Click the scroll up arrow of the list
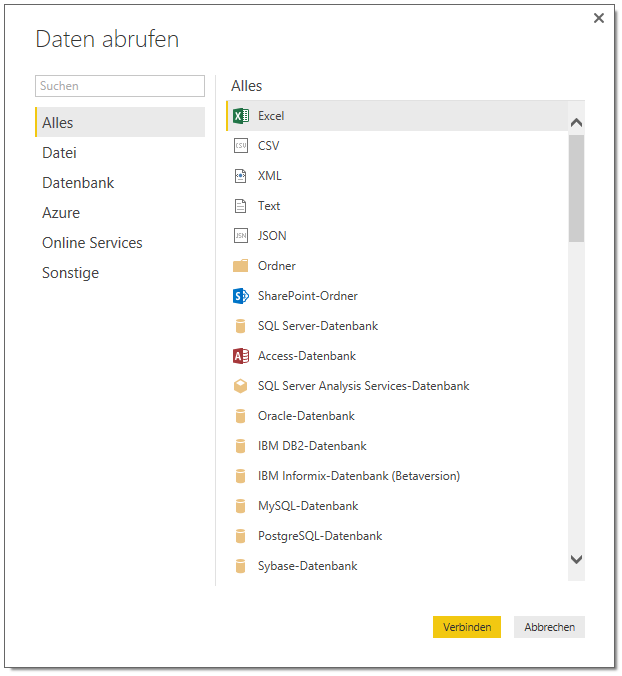 (576, 123)
